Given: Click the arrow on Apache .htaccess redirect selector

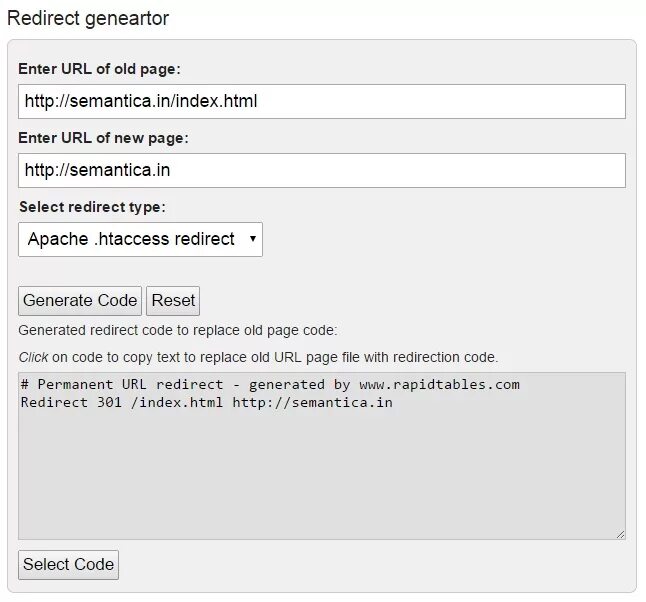Looking at the screenshot, I should pyautogui.click(x=252, y=239).
